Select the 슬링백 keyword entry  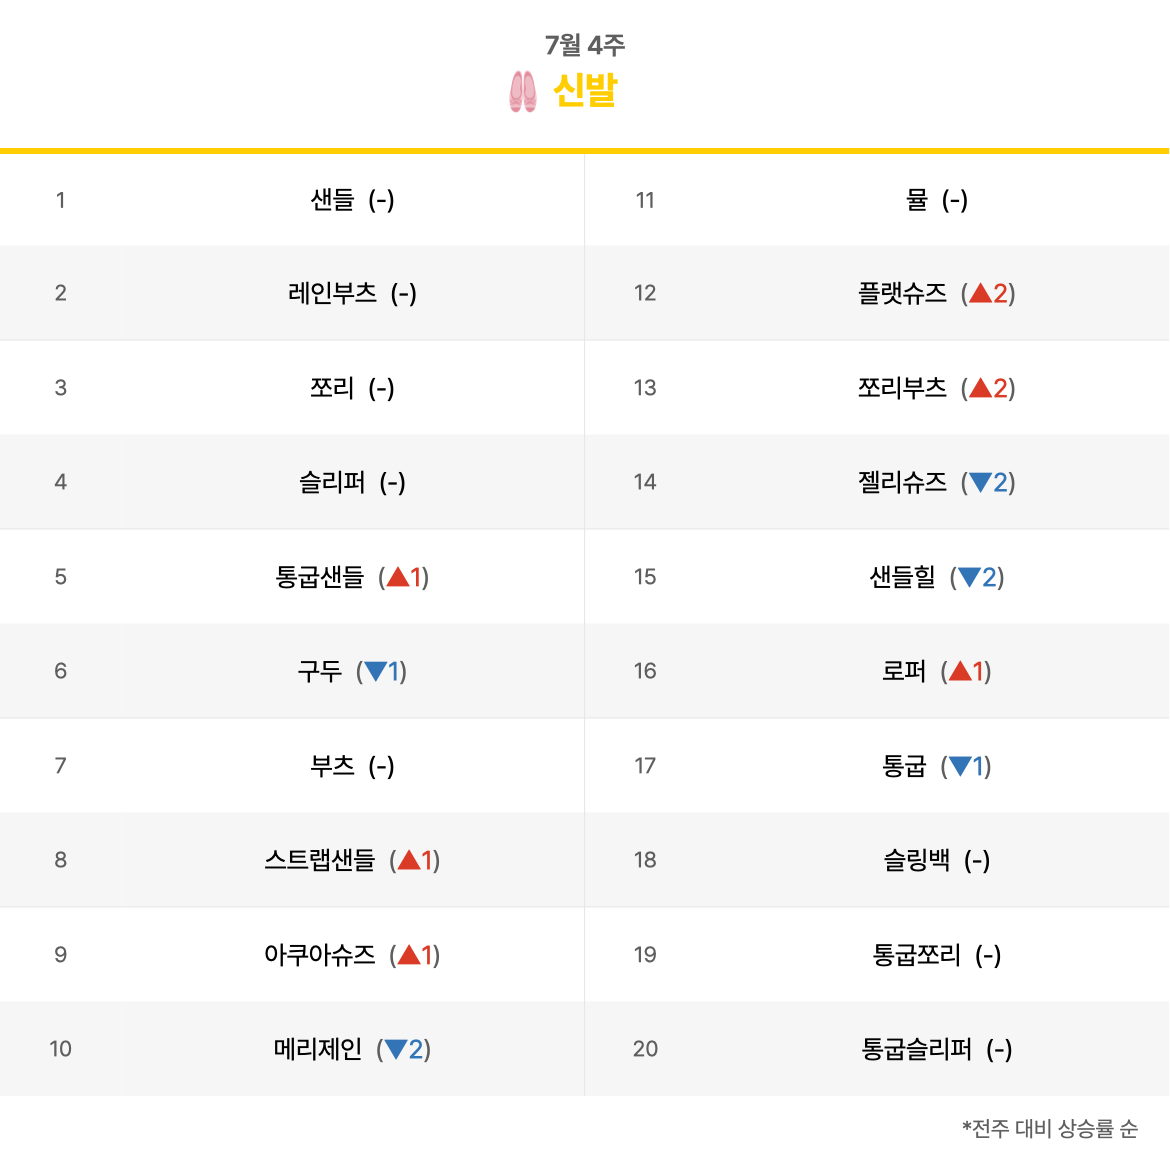pyautogui.click(x=916, y=860)
